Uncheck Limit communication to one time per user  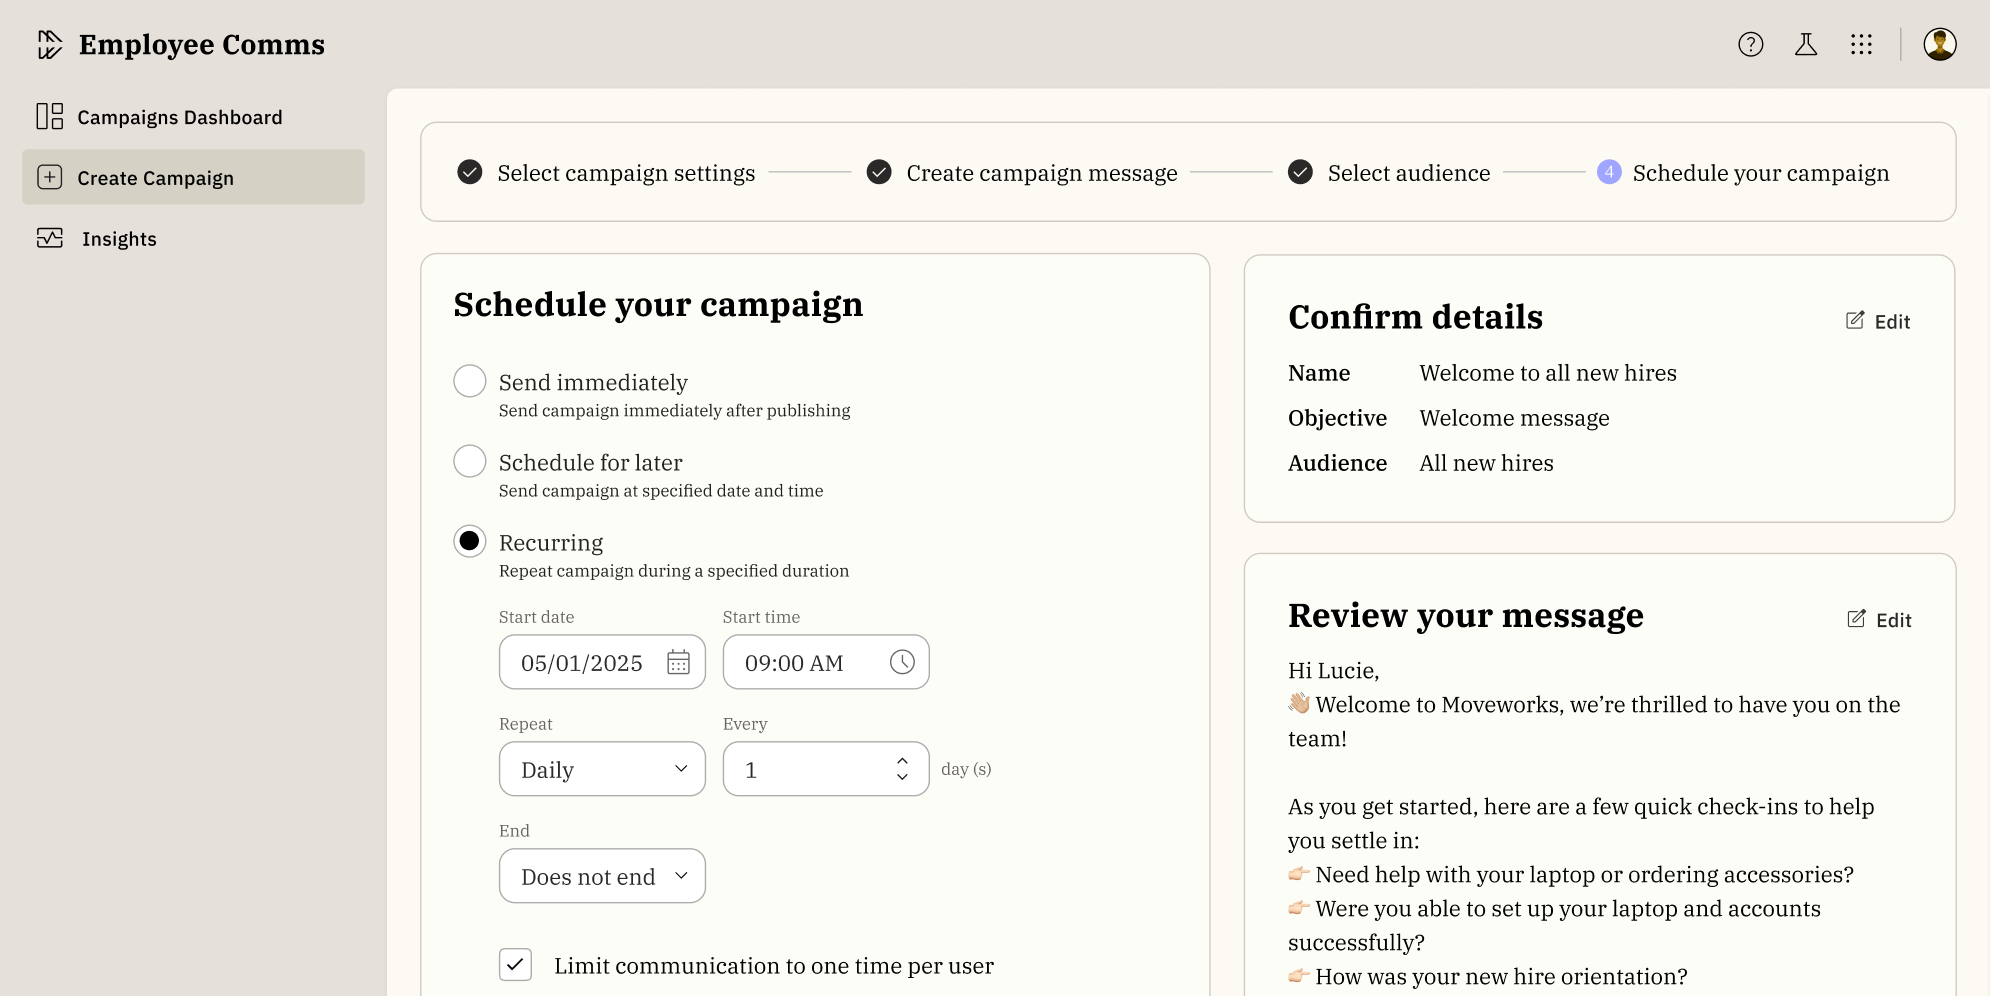tap(515, 965)
